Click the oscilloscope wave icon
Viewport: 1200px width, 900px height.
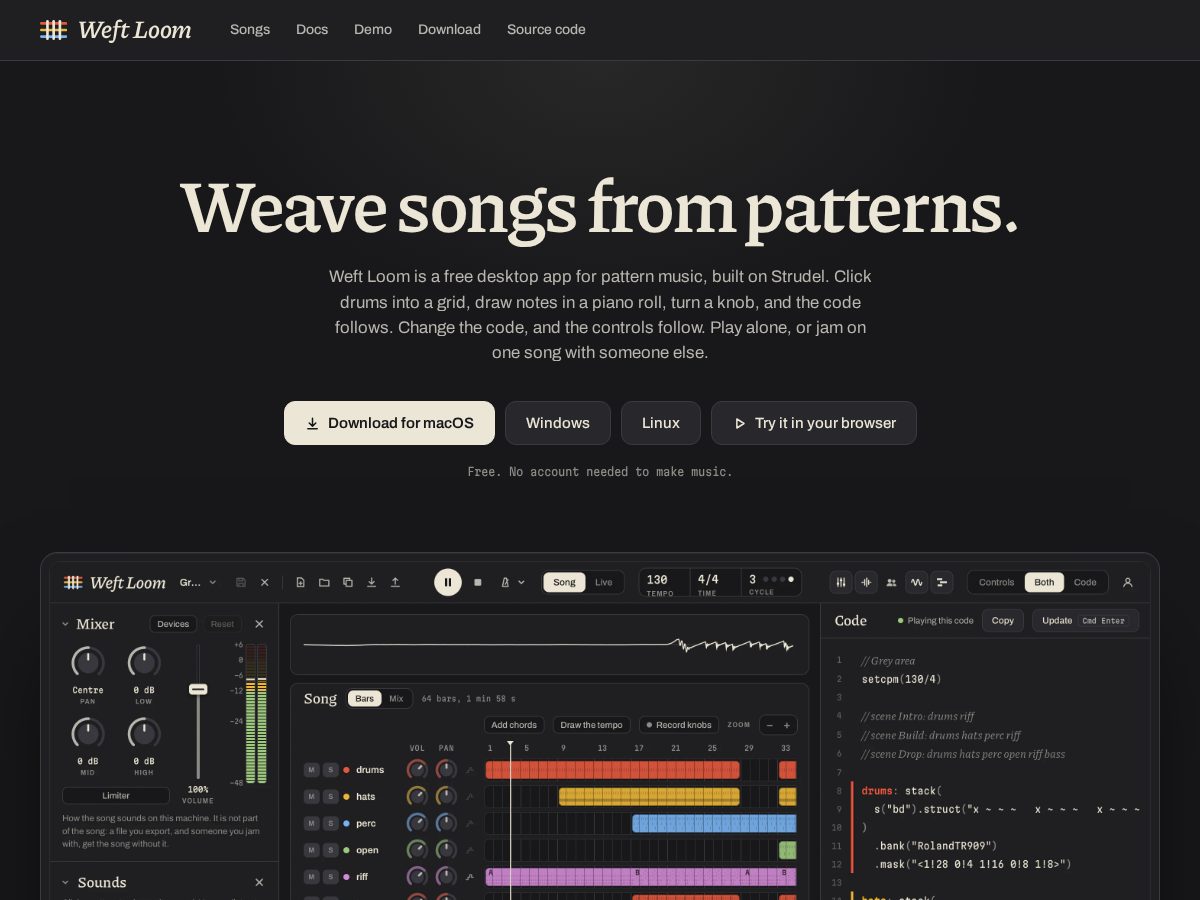[x=917, y=582]
